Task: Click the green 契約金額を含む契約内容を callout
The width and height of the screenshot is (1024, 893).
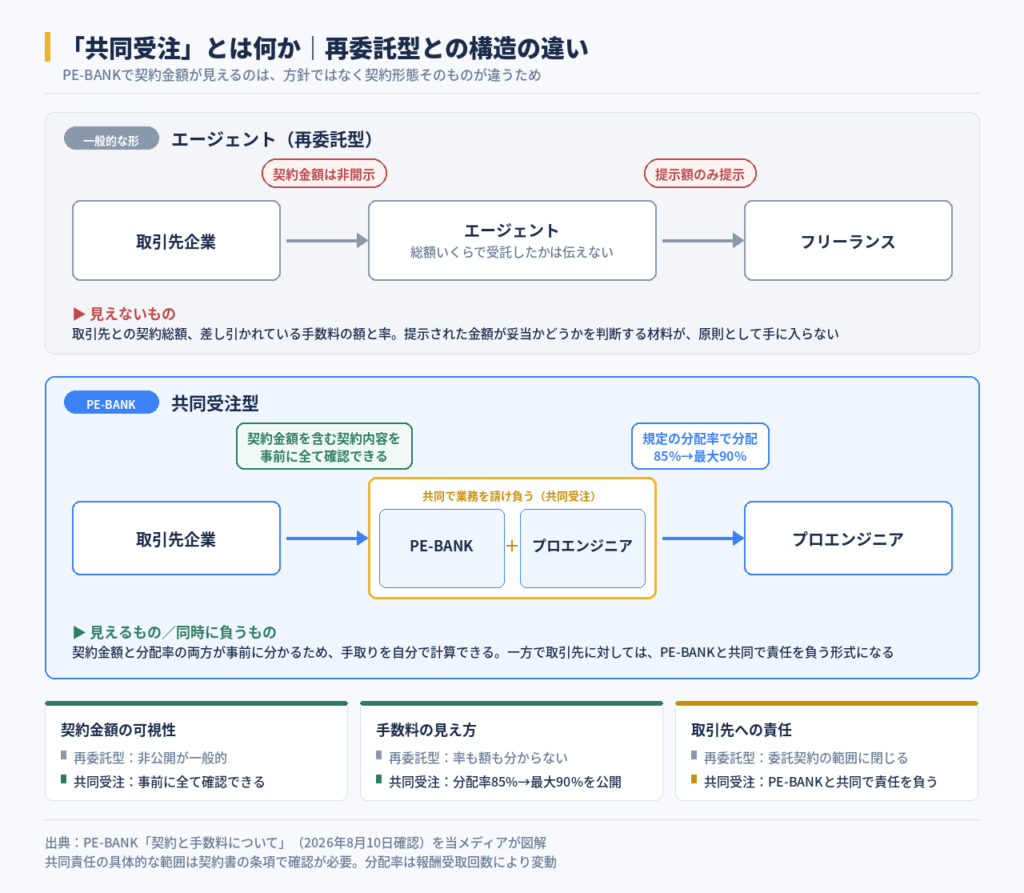Action: click(x=324, y=446)
